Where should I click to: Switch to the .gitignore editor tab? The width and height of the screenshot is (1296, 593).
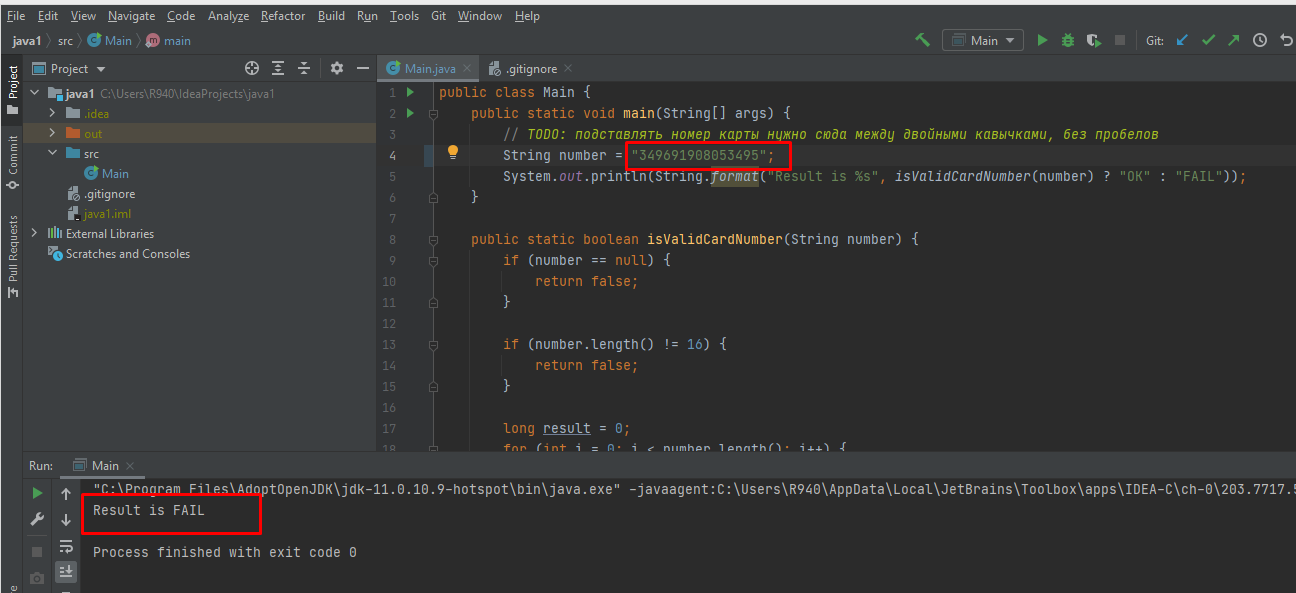pyautogui.click(x=530, y=68)
